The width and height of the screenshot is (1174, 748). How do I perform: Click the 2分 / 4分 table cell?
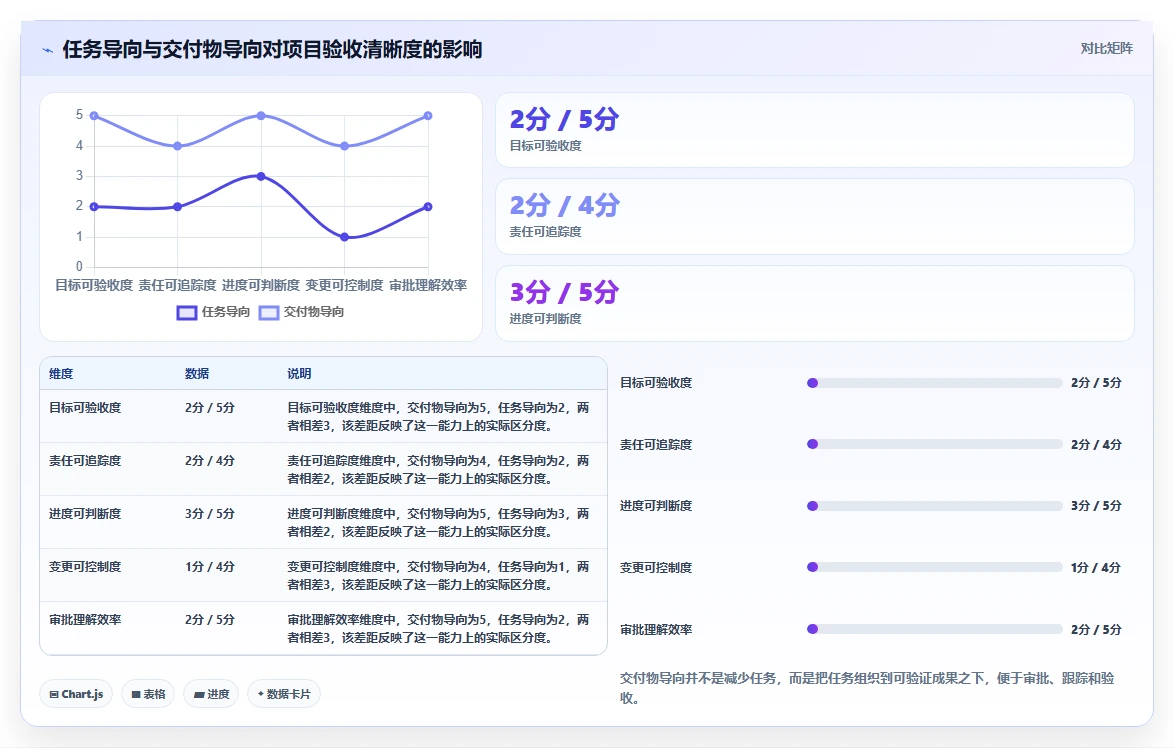[x=210, y=461]
